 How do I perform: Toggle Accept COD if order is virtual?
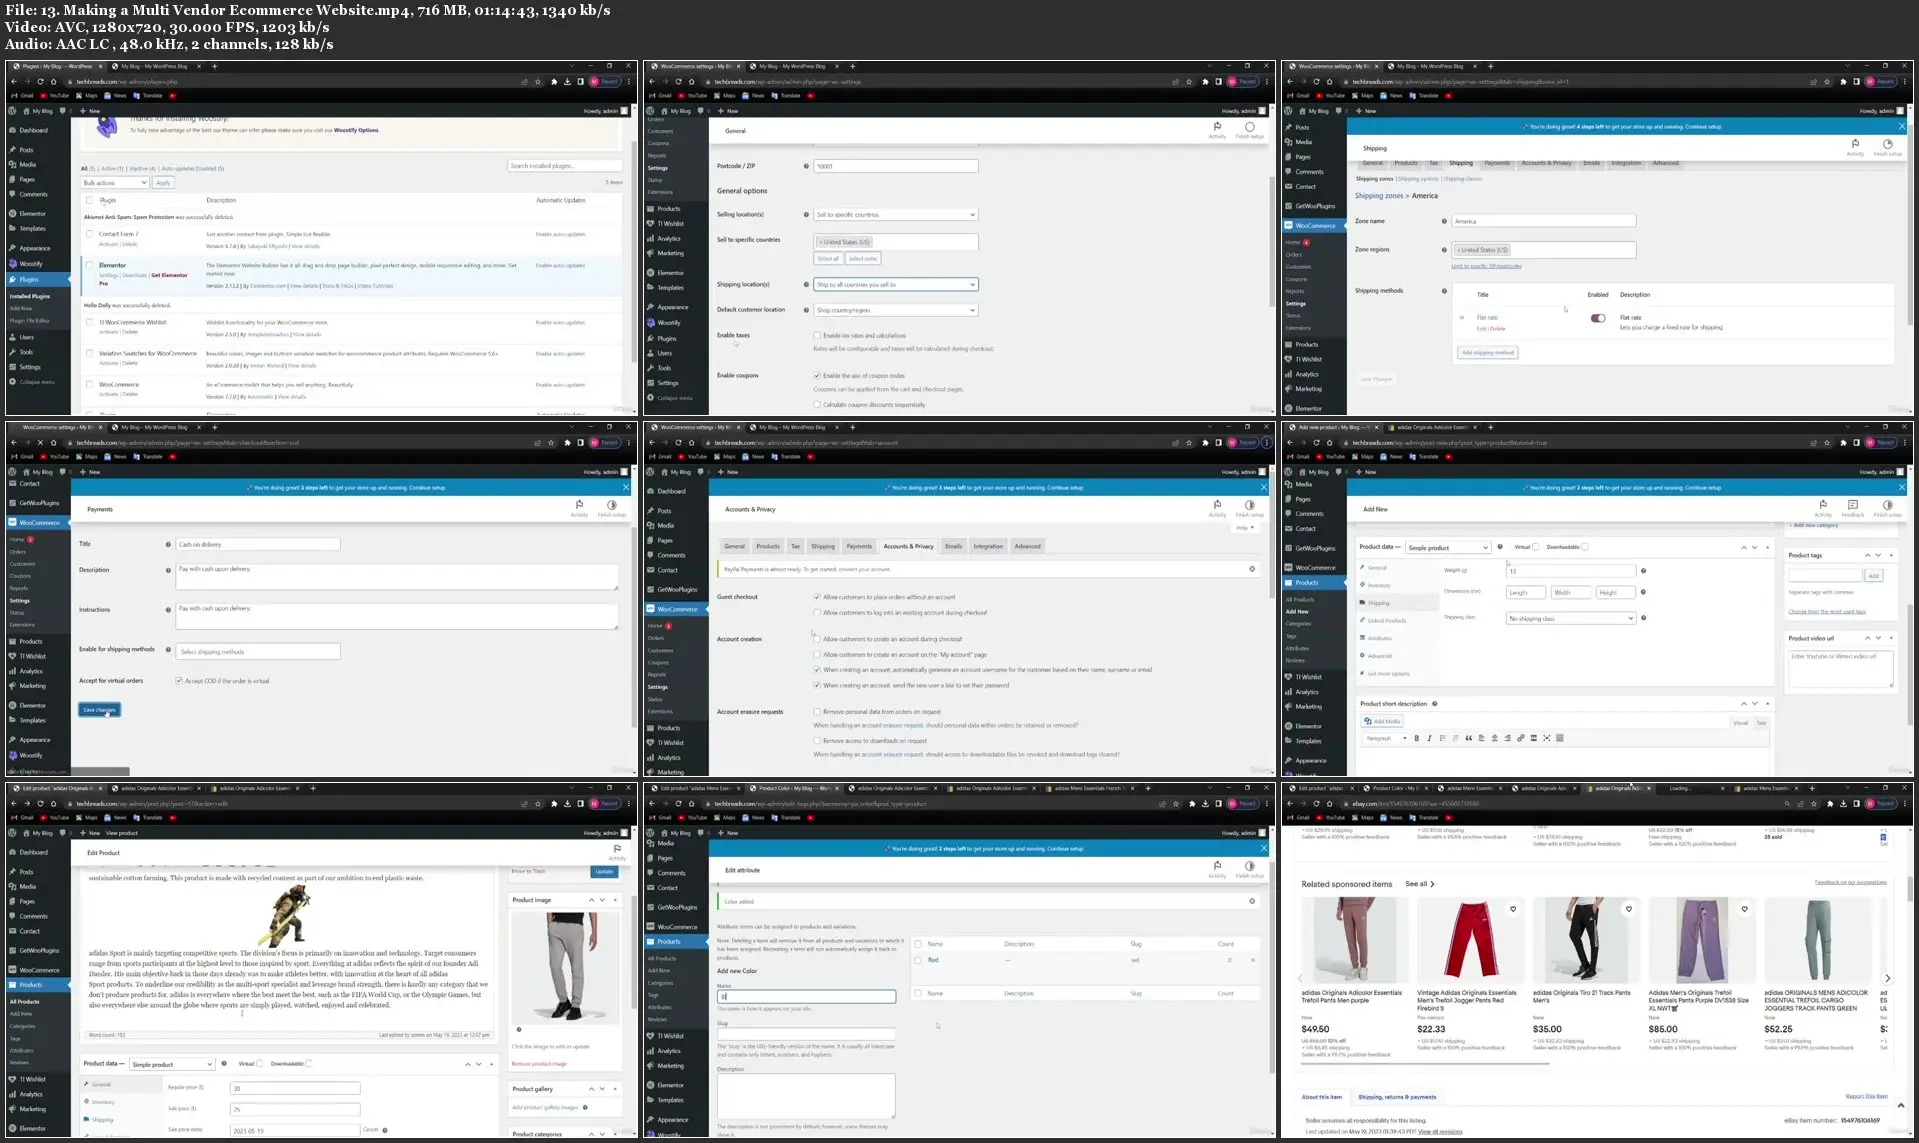click(179, 681)
